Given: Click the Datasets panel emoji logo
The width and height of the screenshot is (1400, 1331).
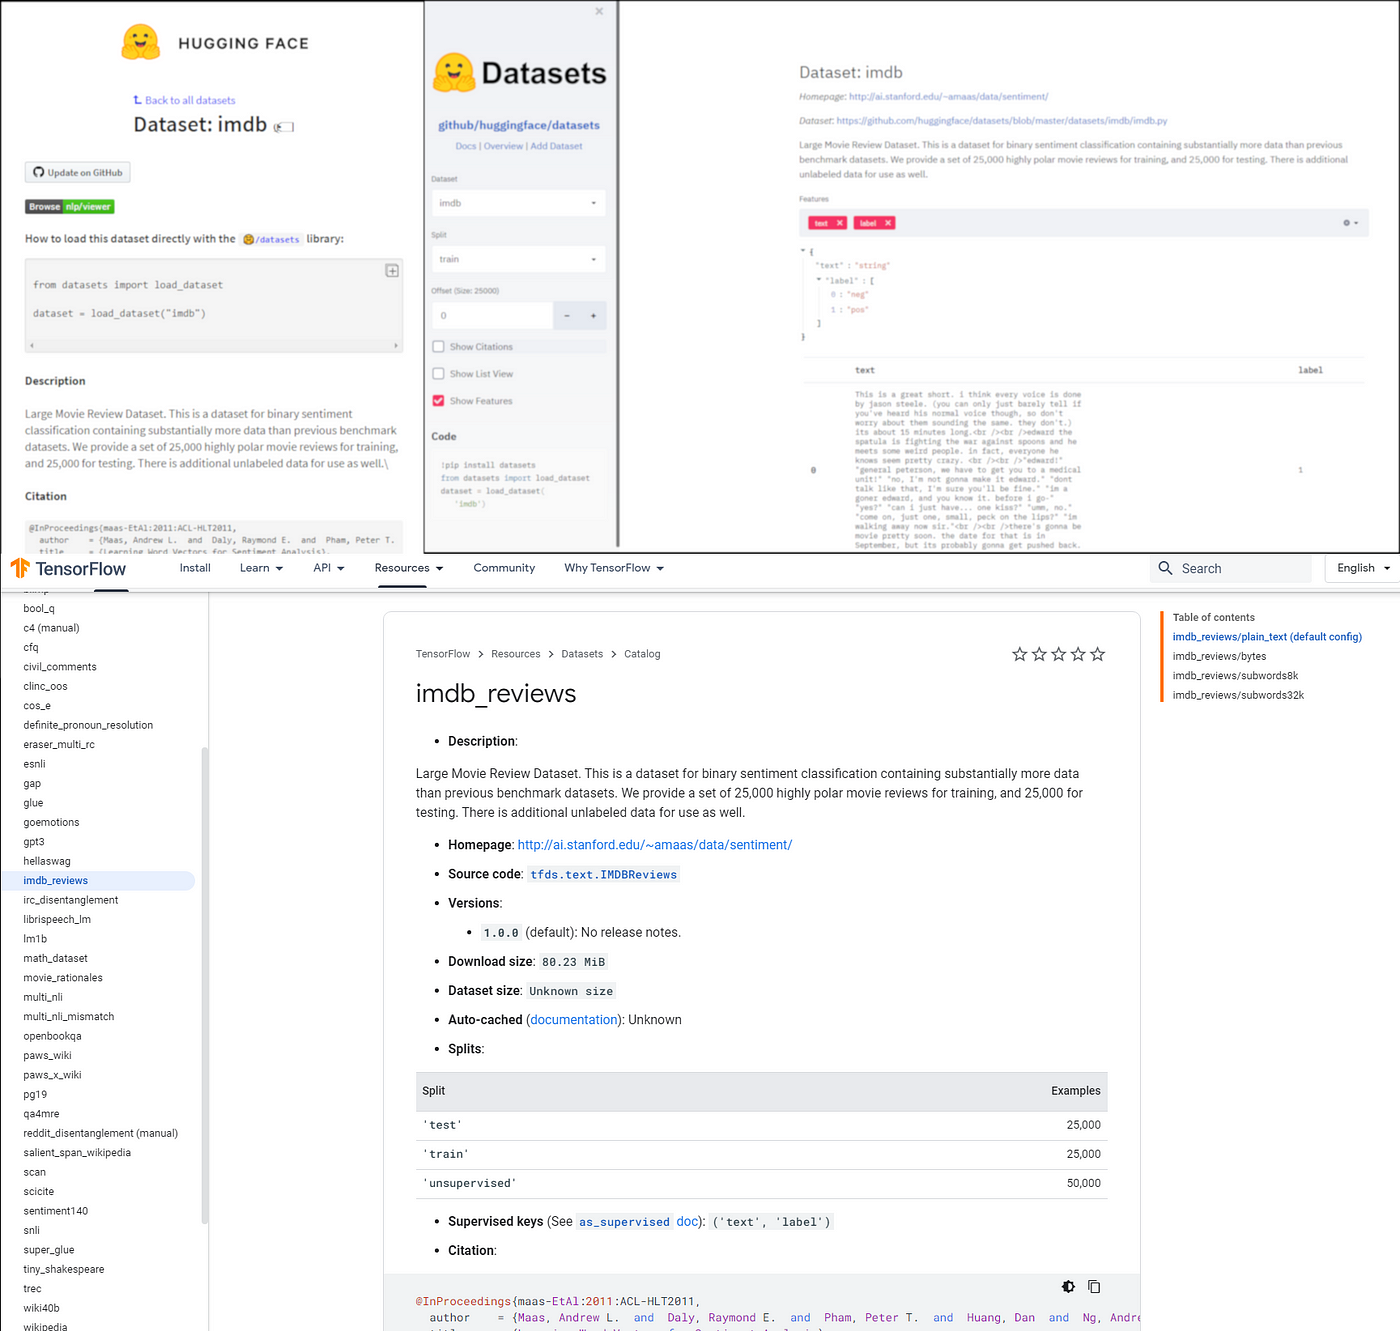Looking at the screenshot, I should pyautogui.click(x=454, y=72).
